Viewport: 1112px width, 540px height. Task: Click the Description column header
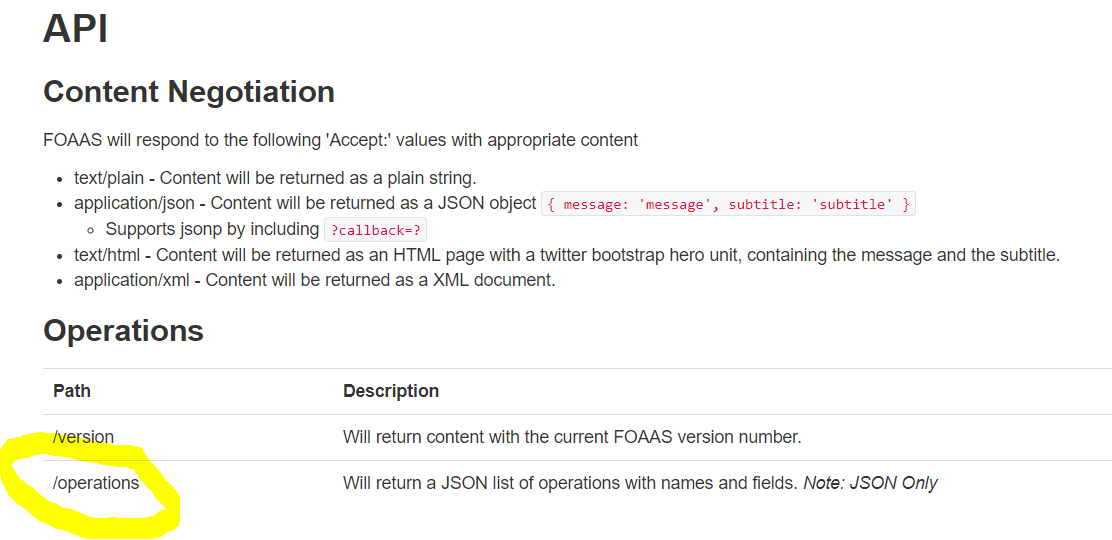coord(391,391)
